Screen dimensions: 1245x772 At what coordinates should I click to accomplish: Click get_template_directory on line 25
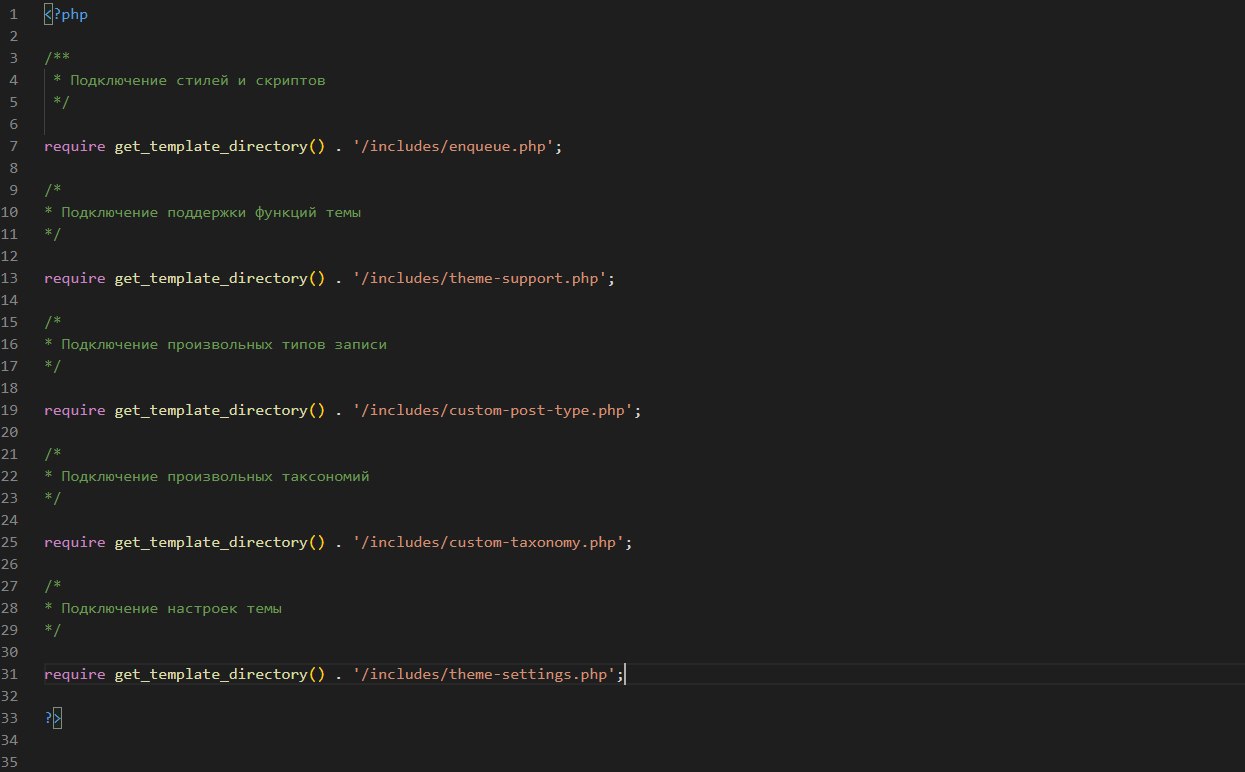210,543
